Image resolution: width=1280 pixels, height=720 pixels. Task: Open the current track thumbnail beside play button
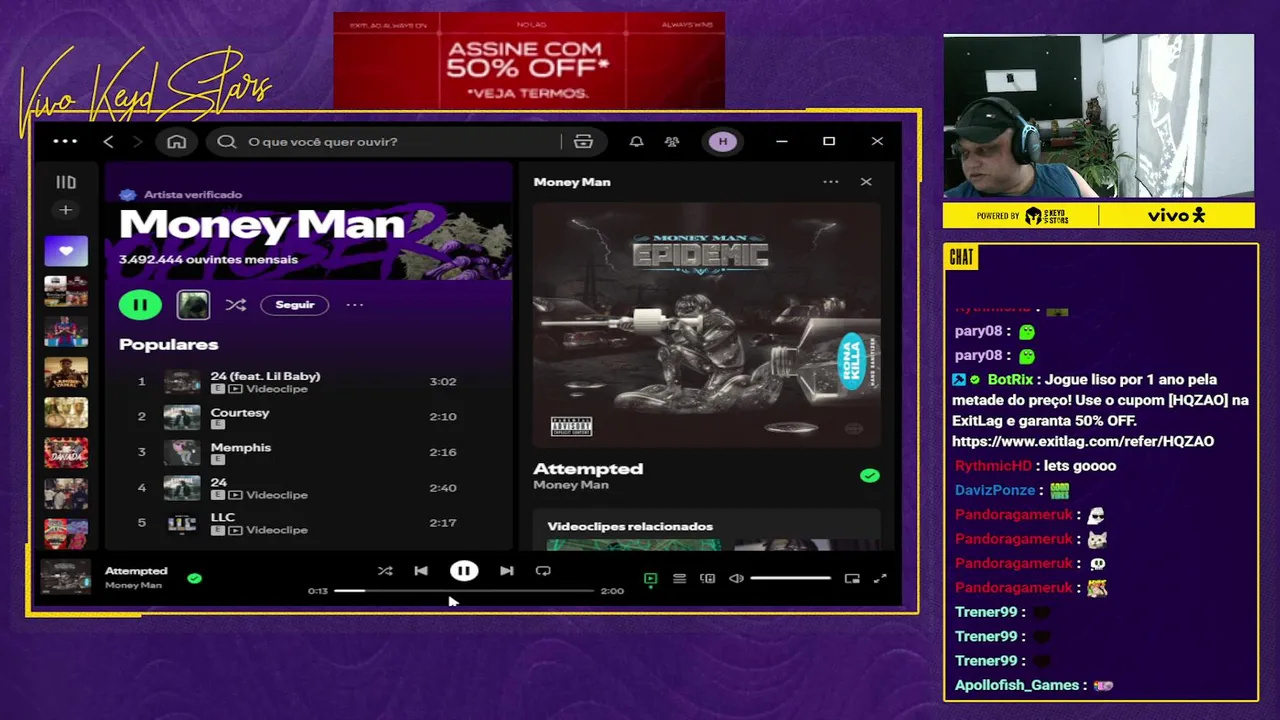pos(193,305)
